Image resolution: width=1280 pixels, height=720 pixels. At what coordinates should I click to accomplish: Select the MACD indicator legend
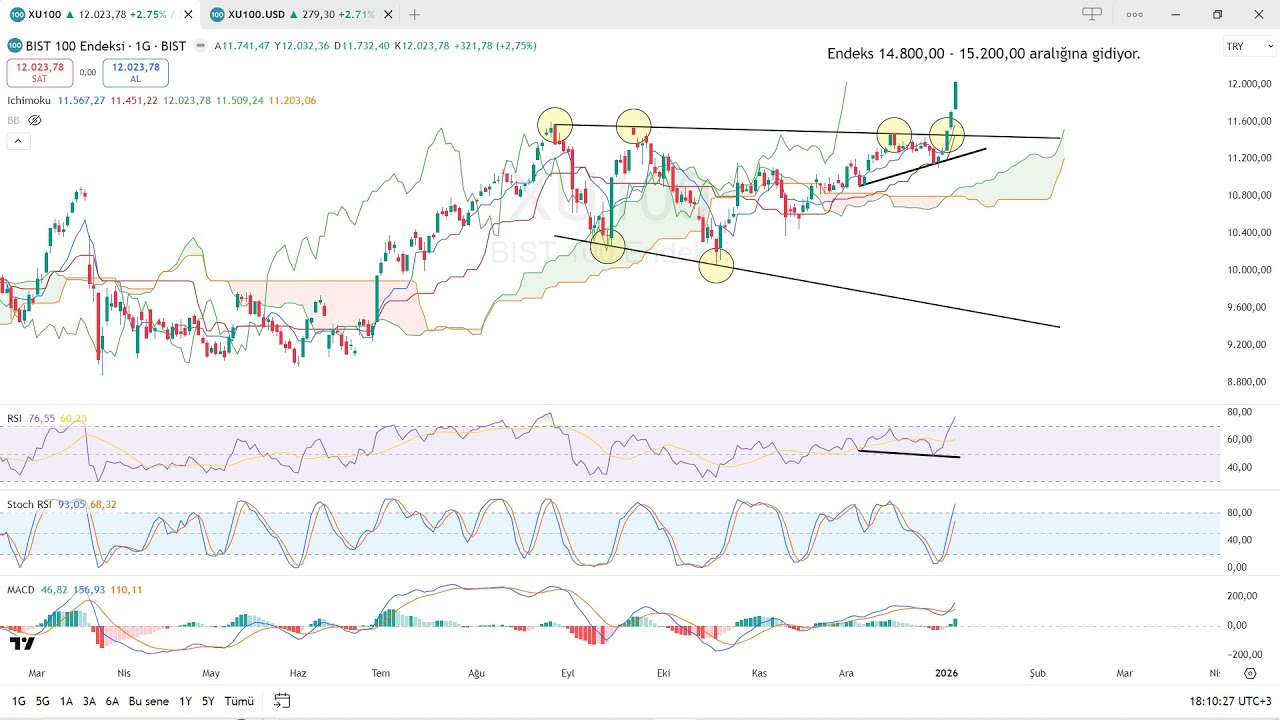(x=21, y=590)
